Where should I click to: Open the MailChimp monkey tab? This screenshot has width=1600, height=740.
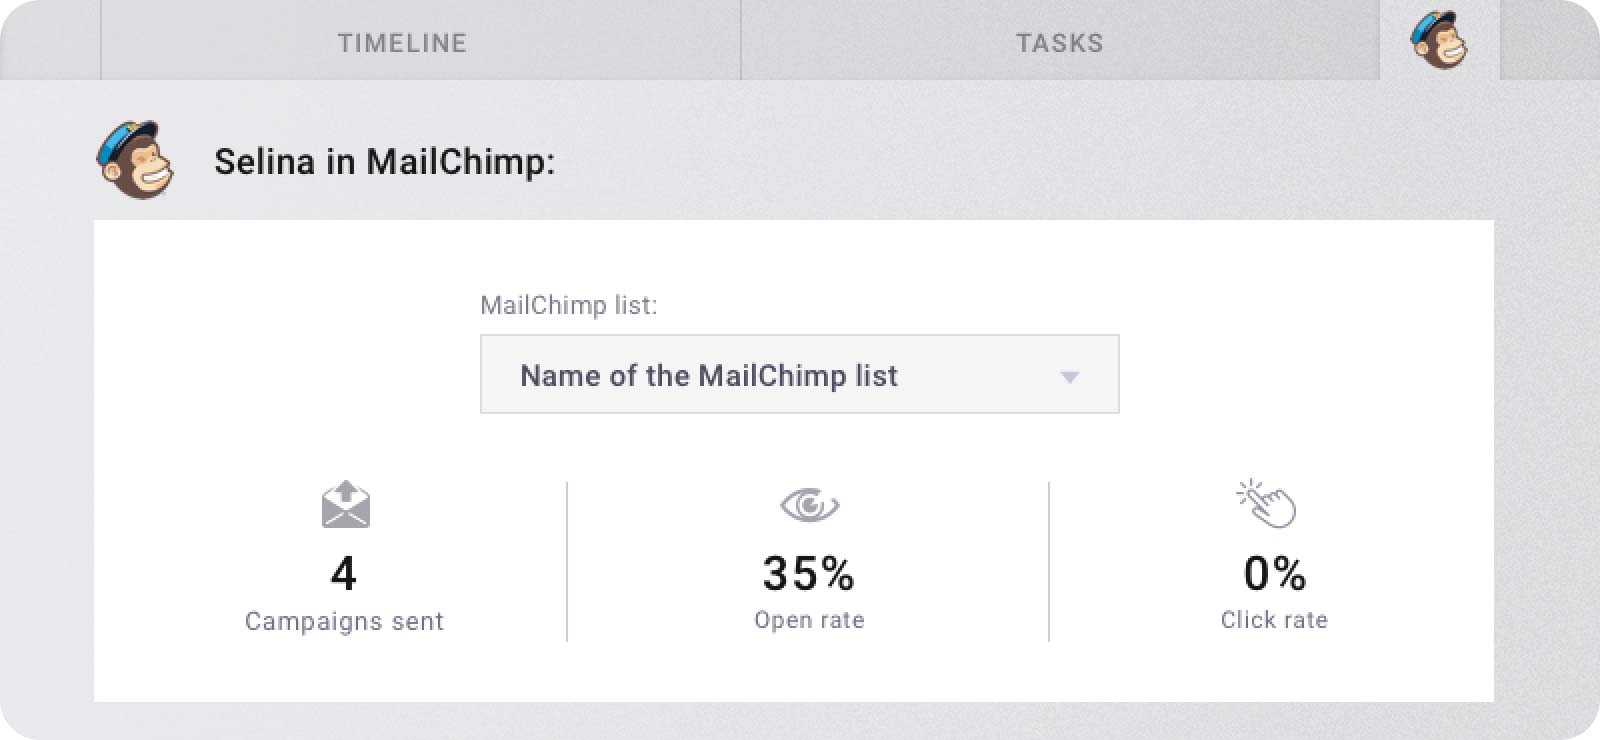[x=1439, y=40]
